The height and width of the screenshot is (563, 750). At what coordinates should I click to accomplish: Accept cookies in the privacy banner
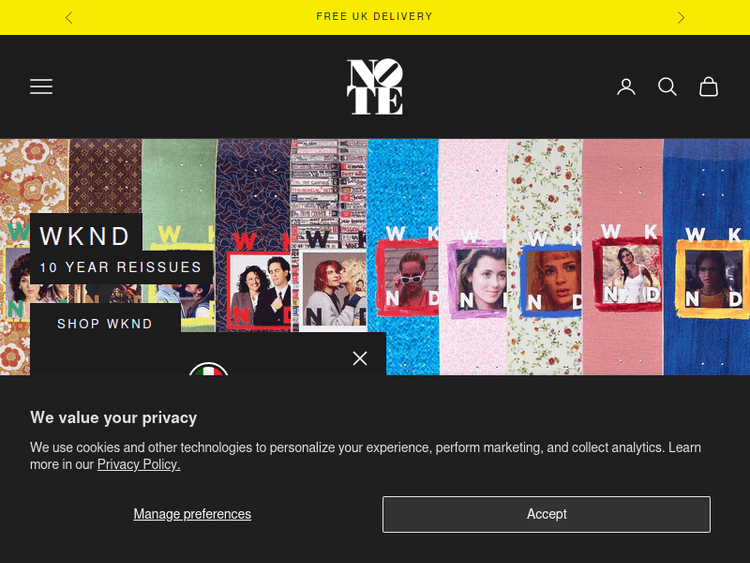546,514
